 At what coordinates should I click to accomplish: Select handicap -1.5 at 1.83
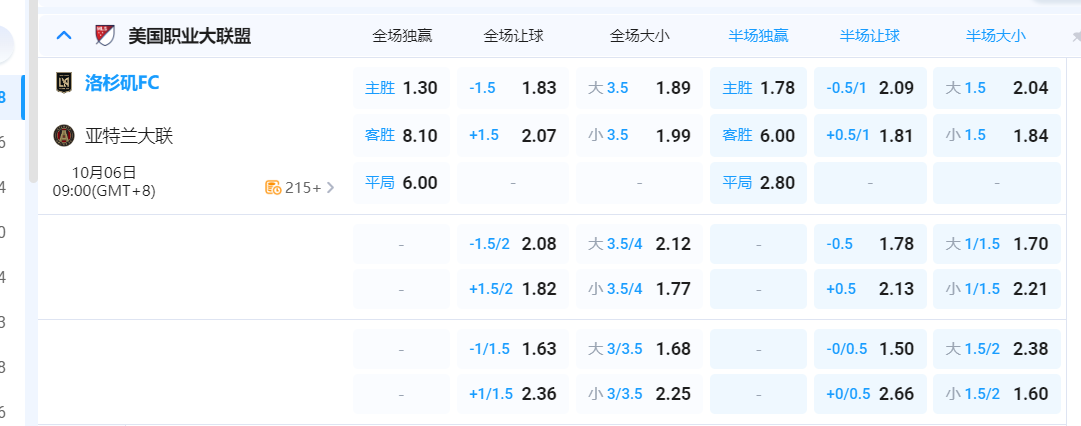[x=512, y=87]
